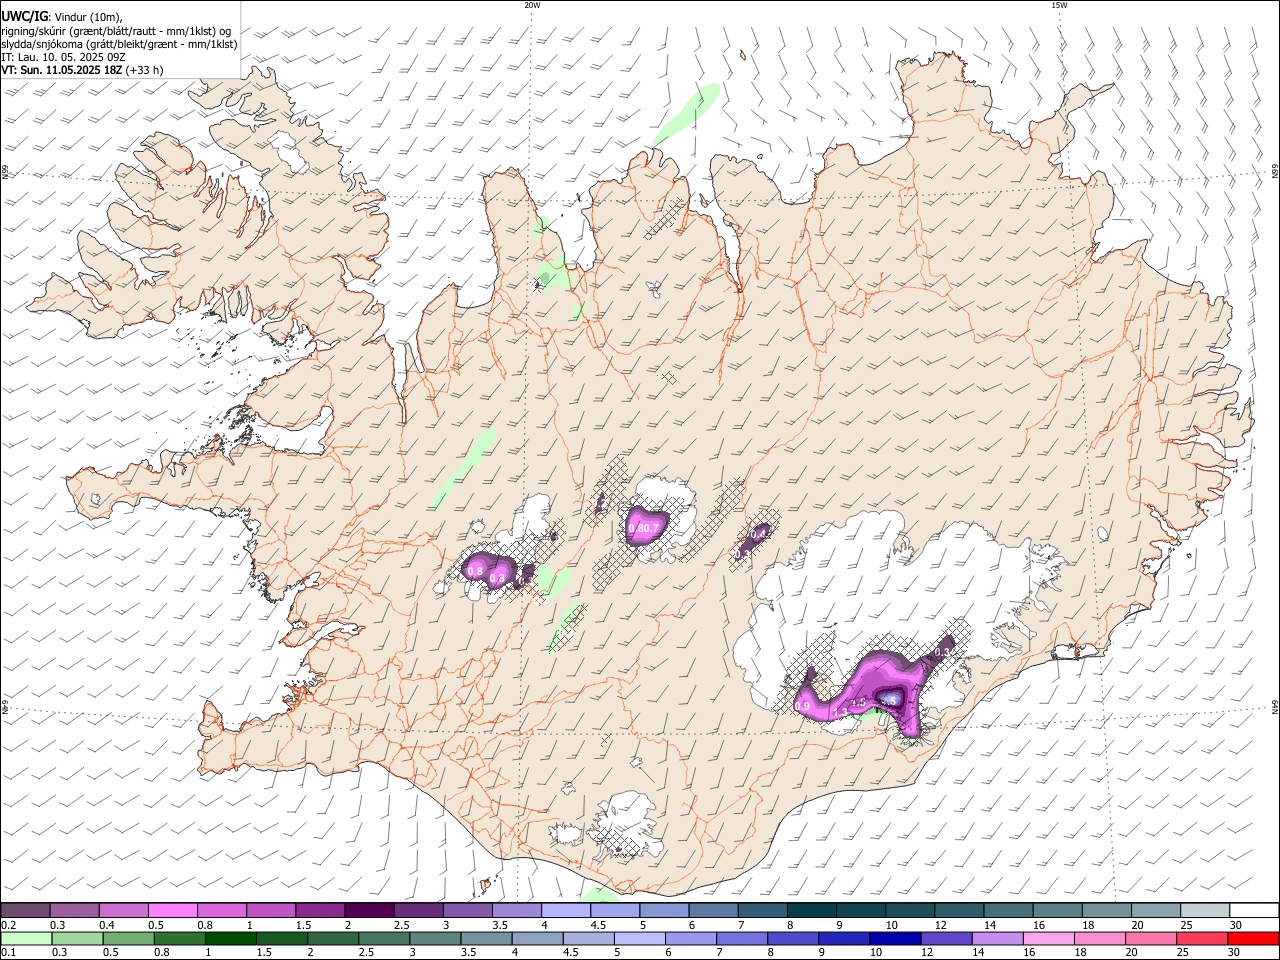The image size is (1280, 960).
Task: Click the 2.5 label on the snow scale
Action: [401, 925]
